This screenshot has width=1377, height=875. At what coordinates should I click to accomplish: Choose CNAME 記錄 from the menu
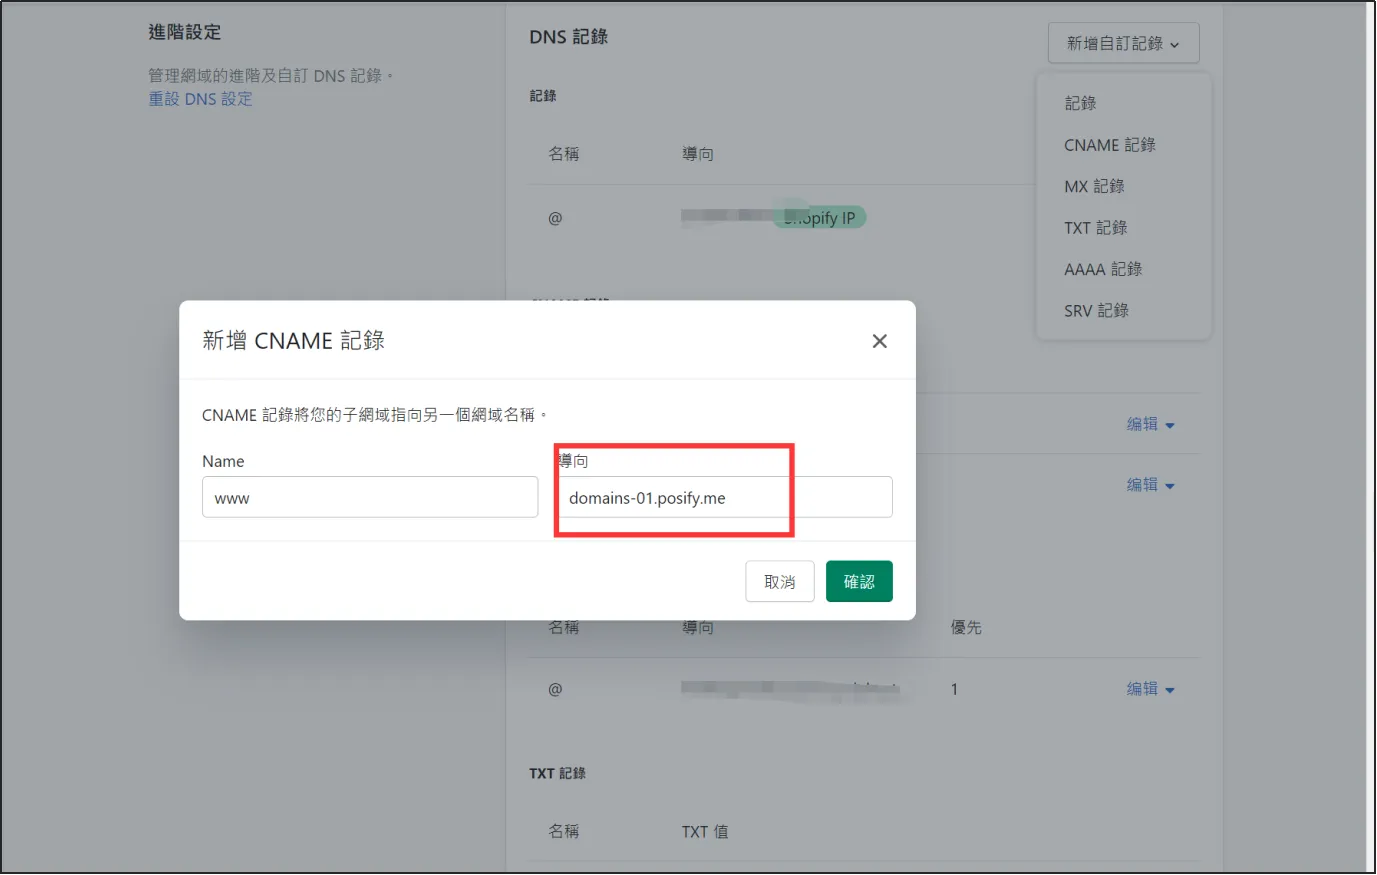pyautogui.click(x=1109, y=145)
